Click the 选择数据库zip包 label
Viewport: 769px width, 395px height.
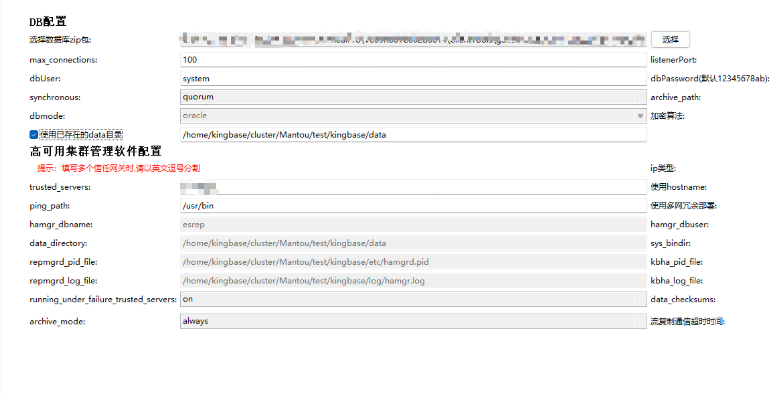click(x=60, y=40)
